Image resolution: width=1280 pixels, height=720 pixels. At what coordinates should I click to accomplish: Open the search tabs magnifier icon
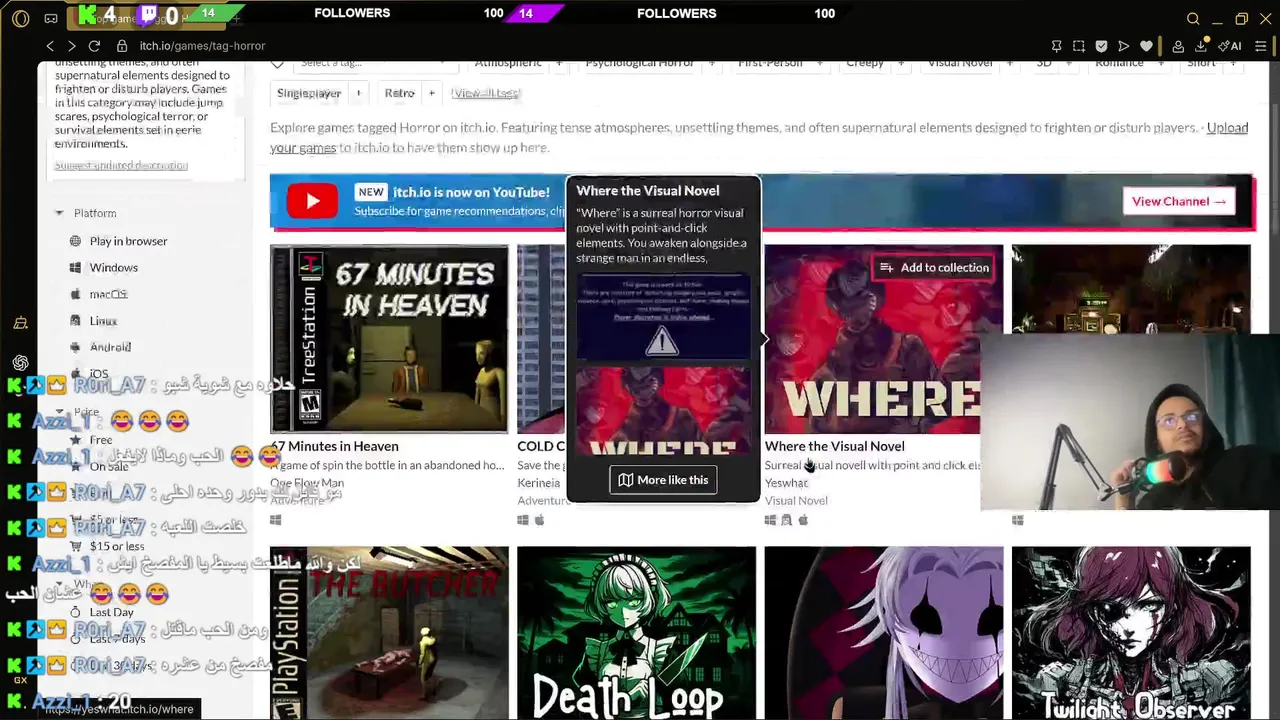point(1193,19)
